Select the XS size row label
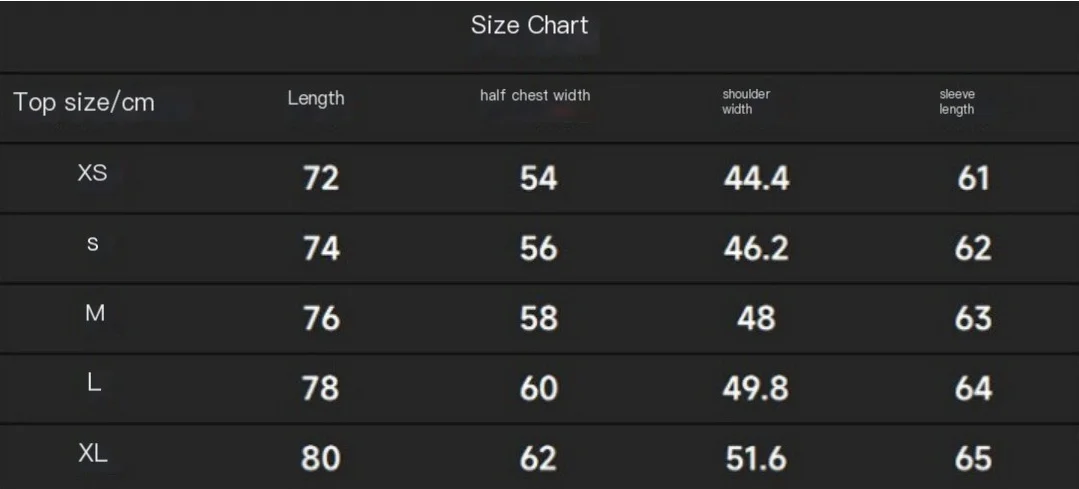 pyautogui.click(x=92, y=173)
